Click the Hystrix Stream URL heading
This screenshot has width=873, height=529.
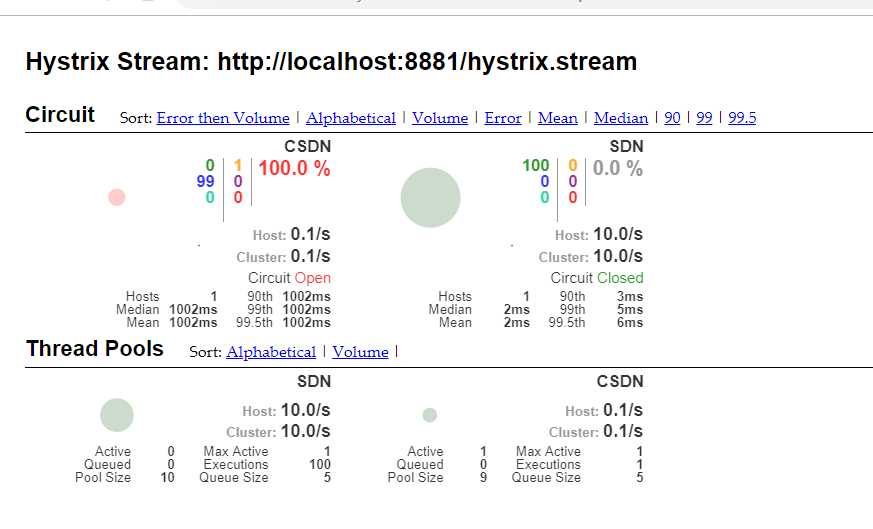331,61
